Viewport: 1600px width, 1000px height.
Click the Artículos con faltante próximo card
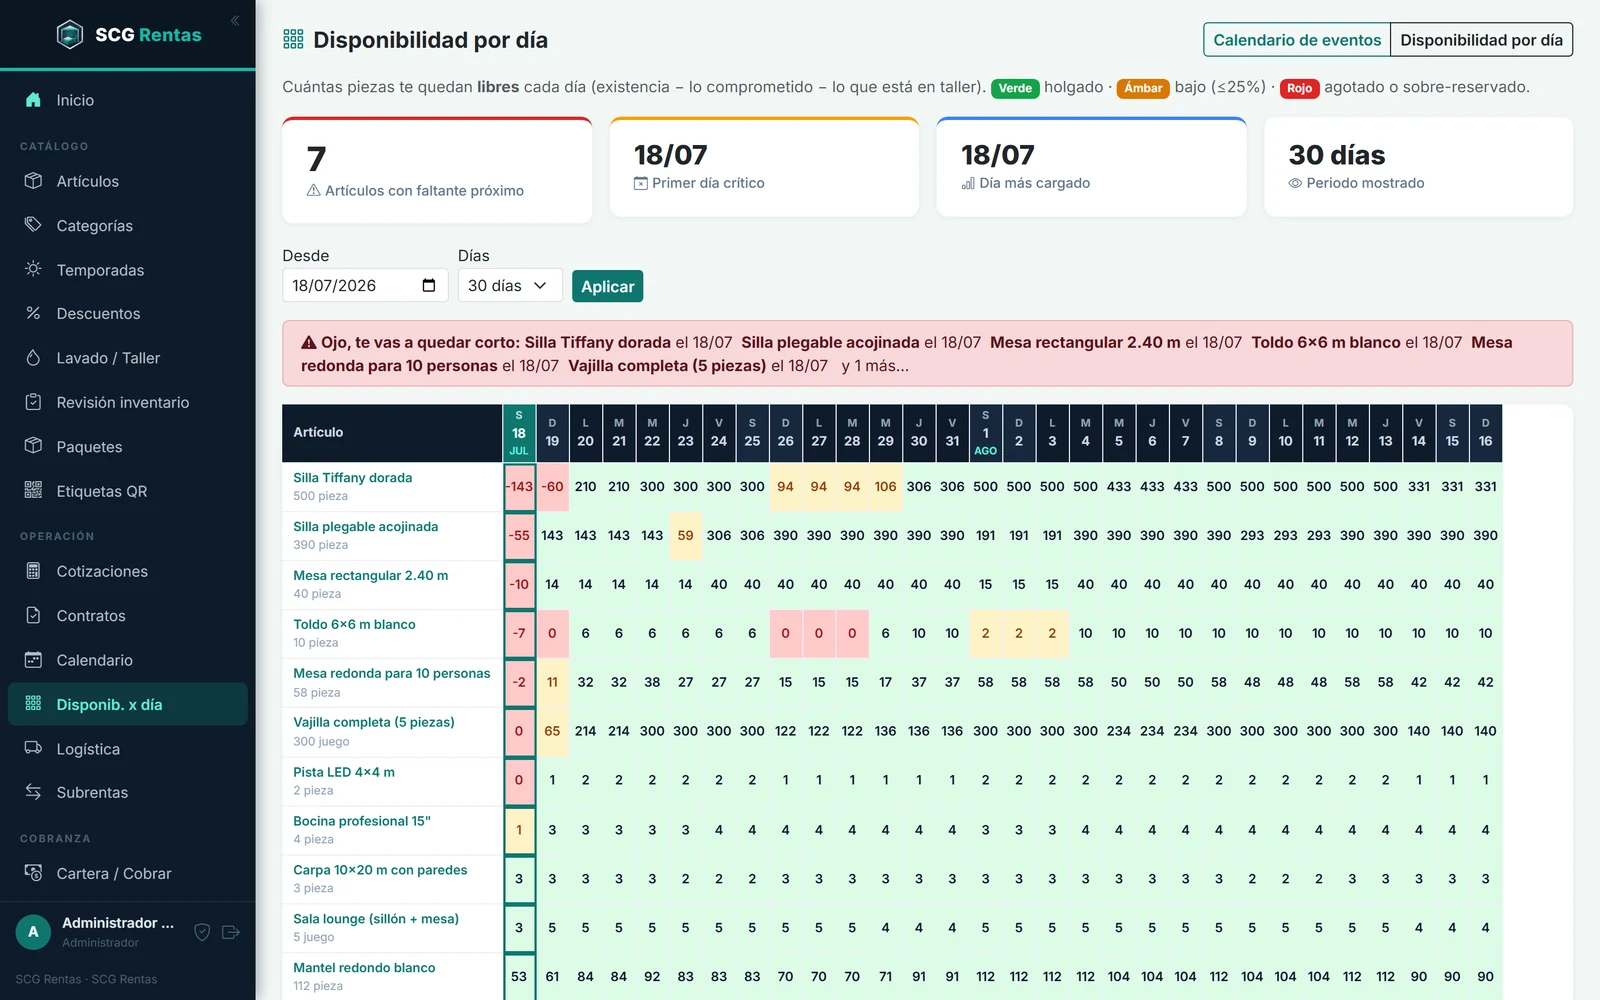tap(437, 170)
